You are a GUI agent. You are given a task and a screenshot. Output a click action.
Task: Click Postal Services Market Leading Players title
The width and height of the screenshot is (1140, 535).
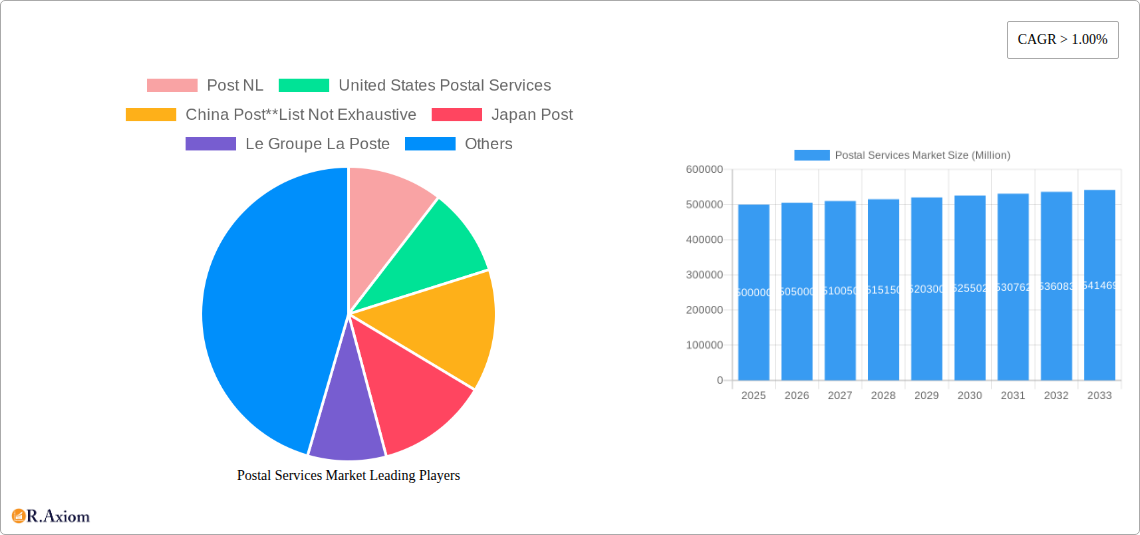coord(348,475)
